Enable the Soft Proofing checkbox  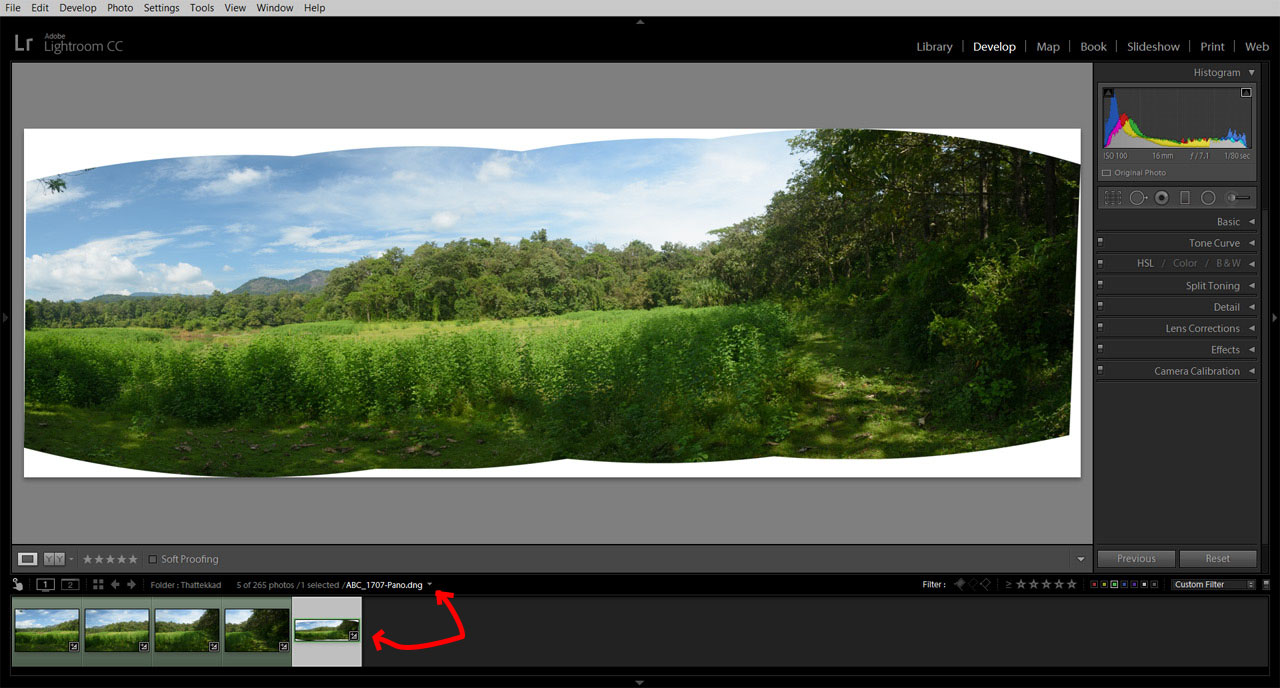(153, 559)
